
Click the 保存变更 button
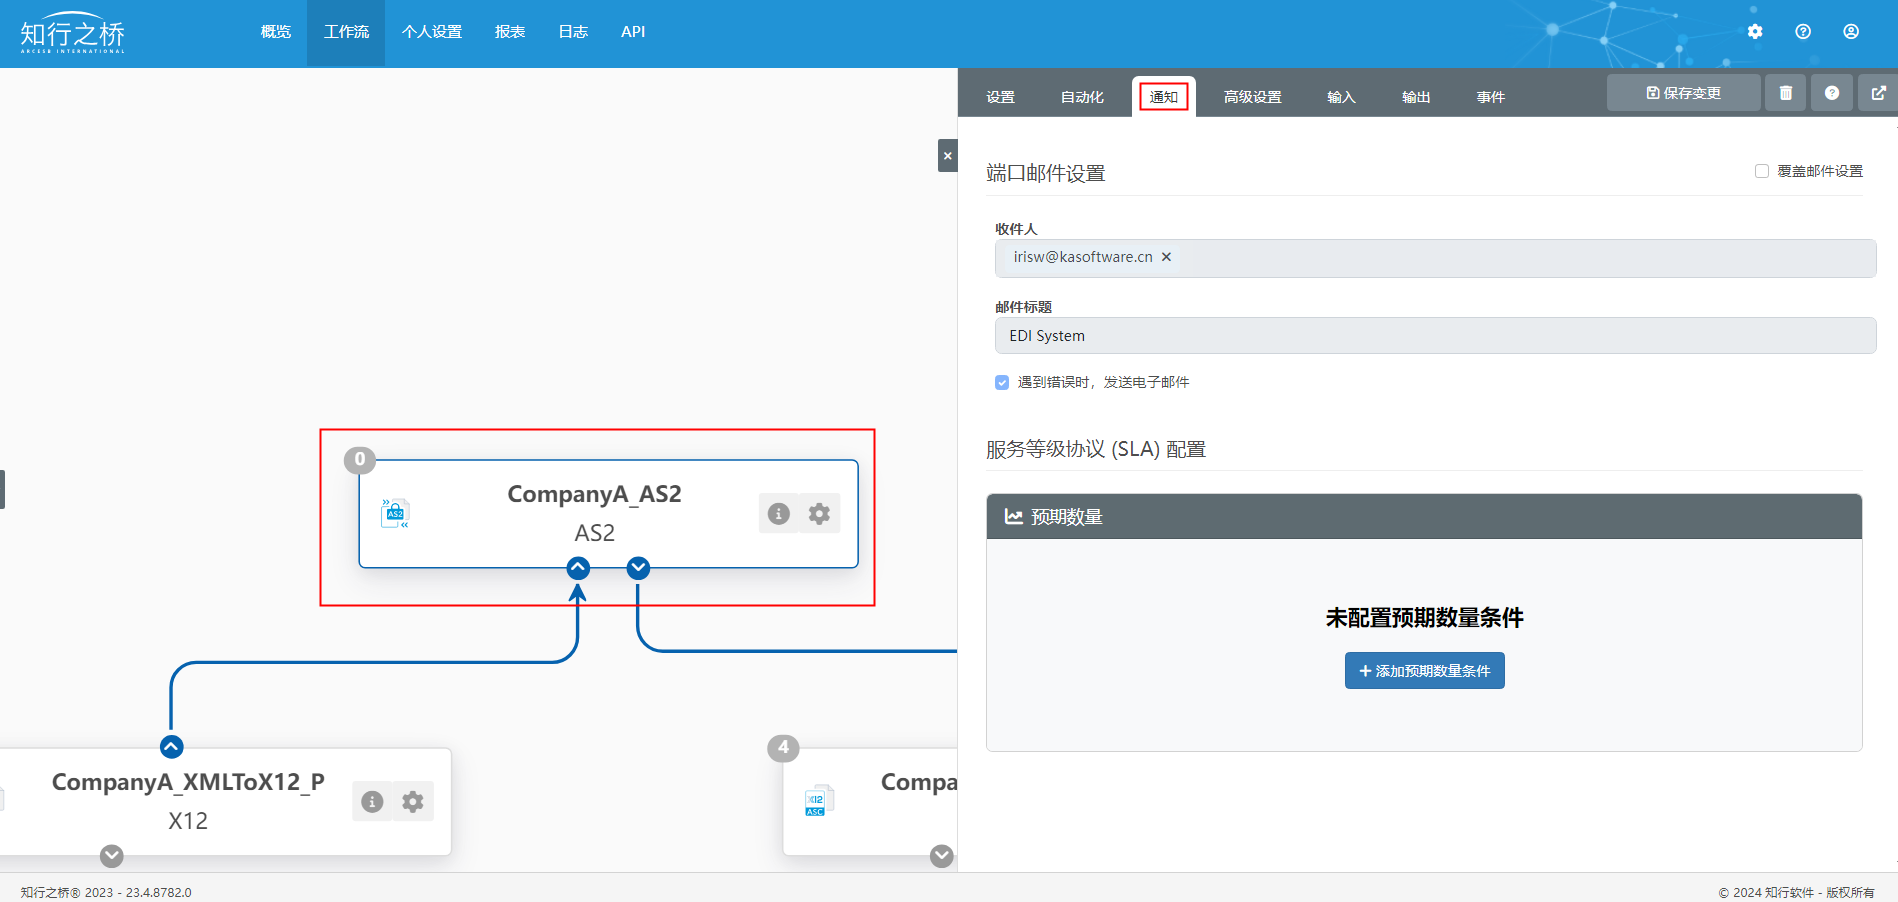coord(1683,93)
